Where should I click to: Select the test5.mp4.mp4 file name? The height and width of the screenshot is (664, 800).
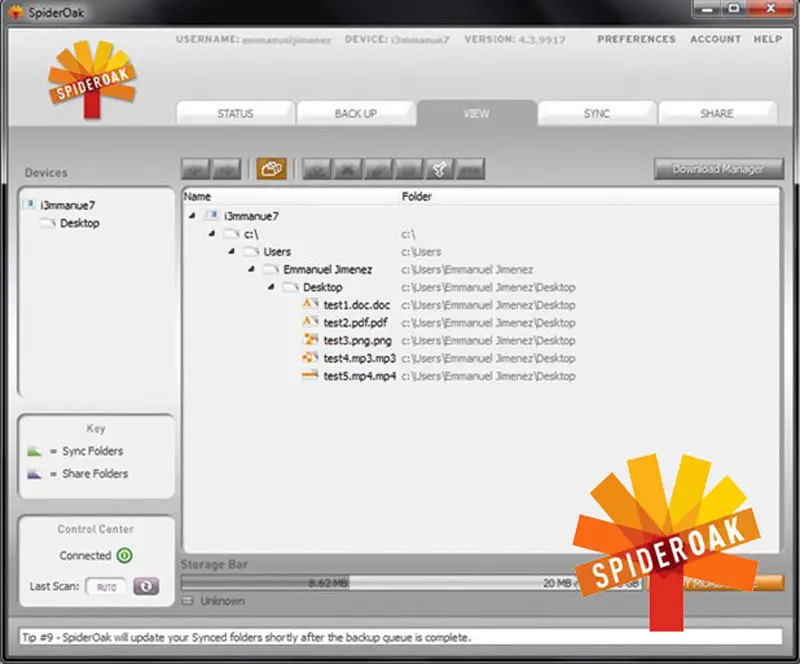pyautogui.click(x=360, y=376)
